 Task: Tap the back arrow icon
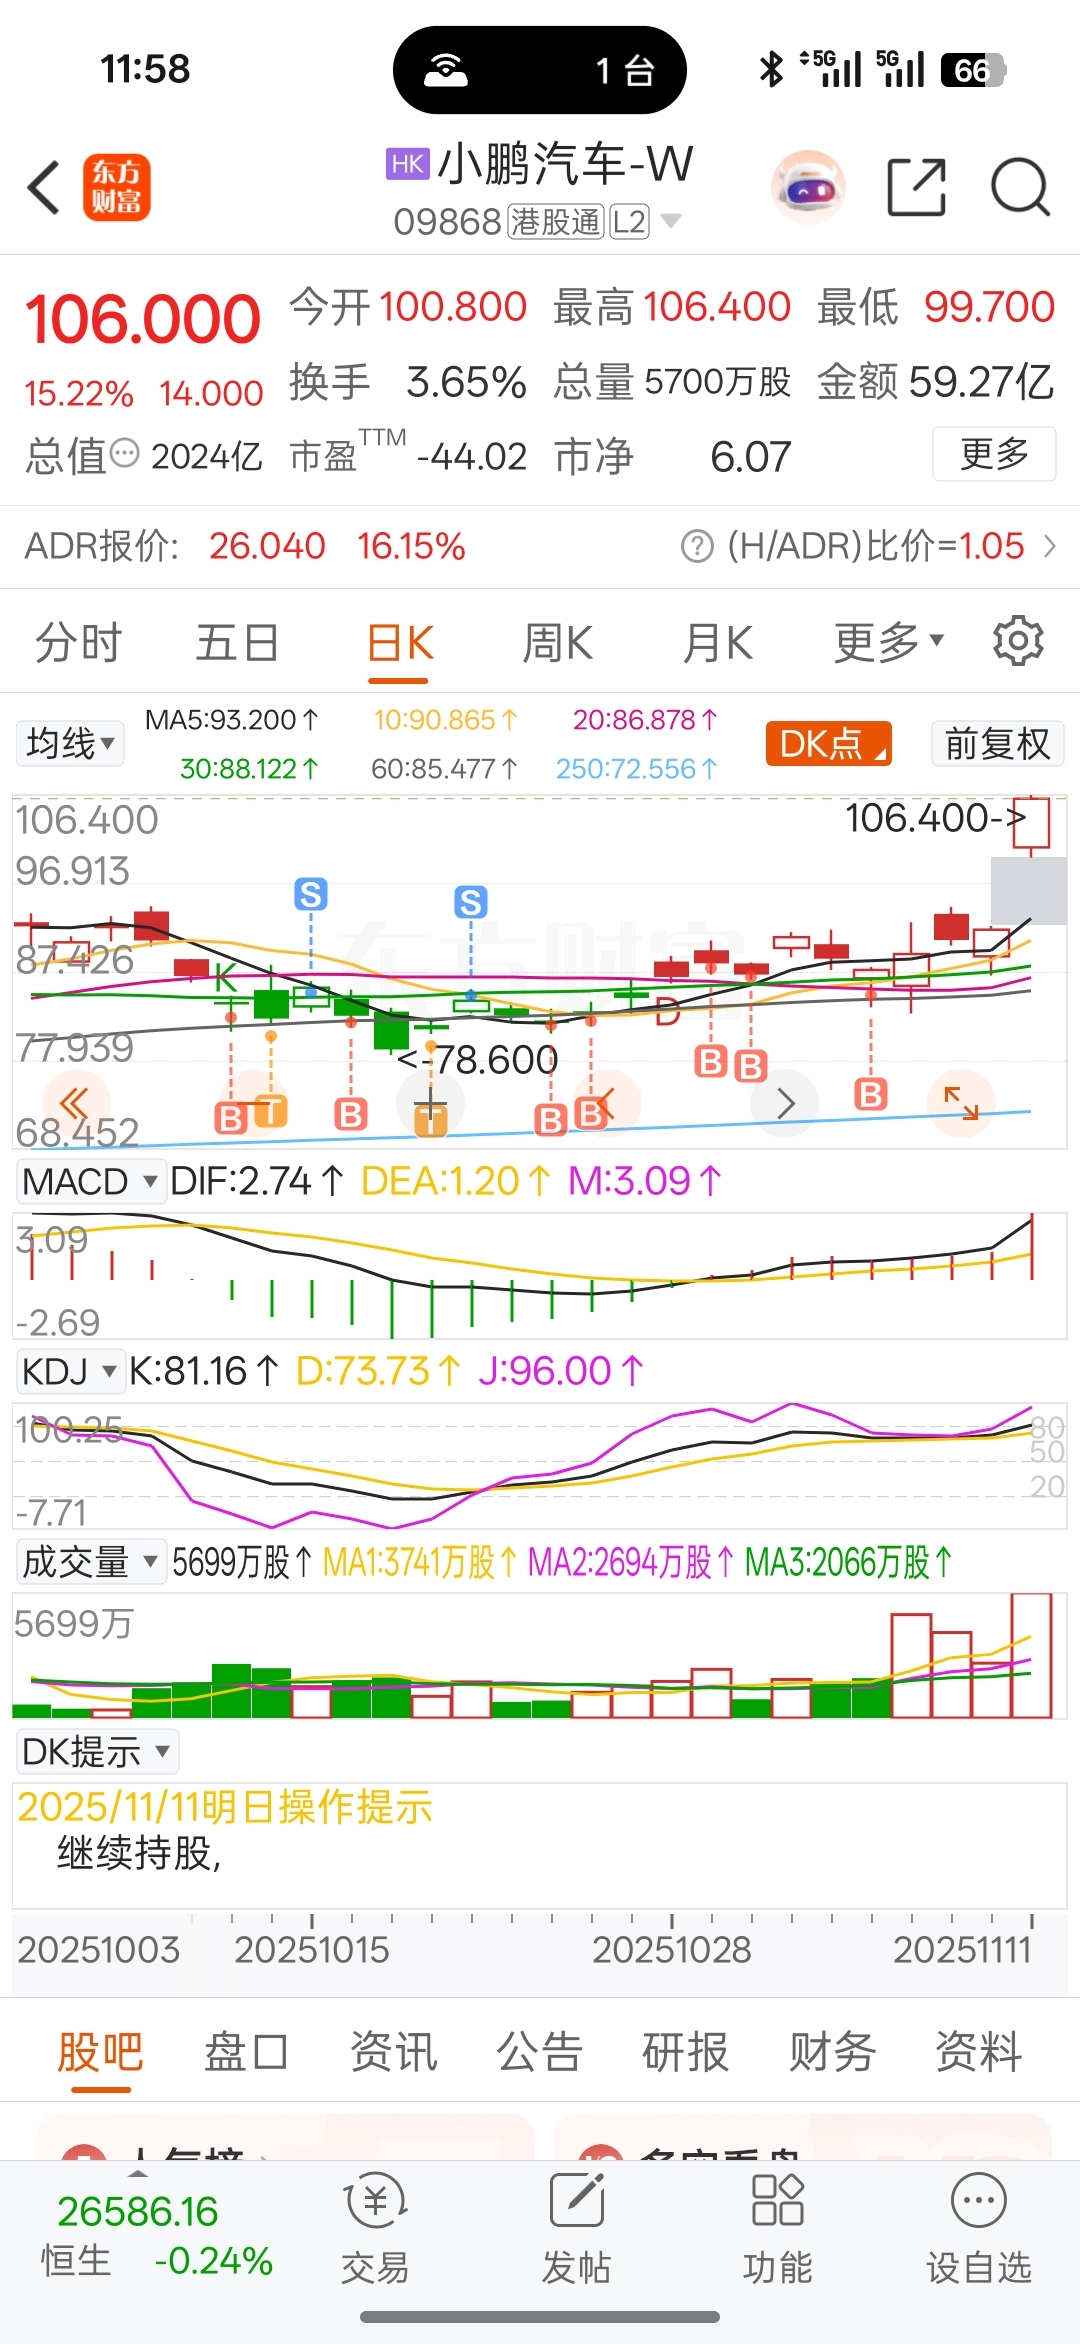[44, 187]
